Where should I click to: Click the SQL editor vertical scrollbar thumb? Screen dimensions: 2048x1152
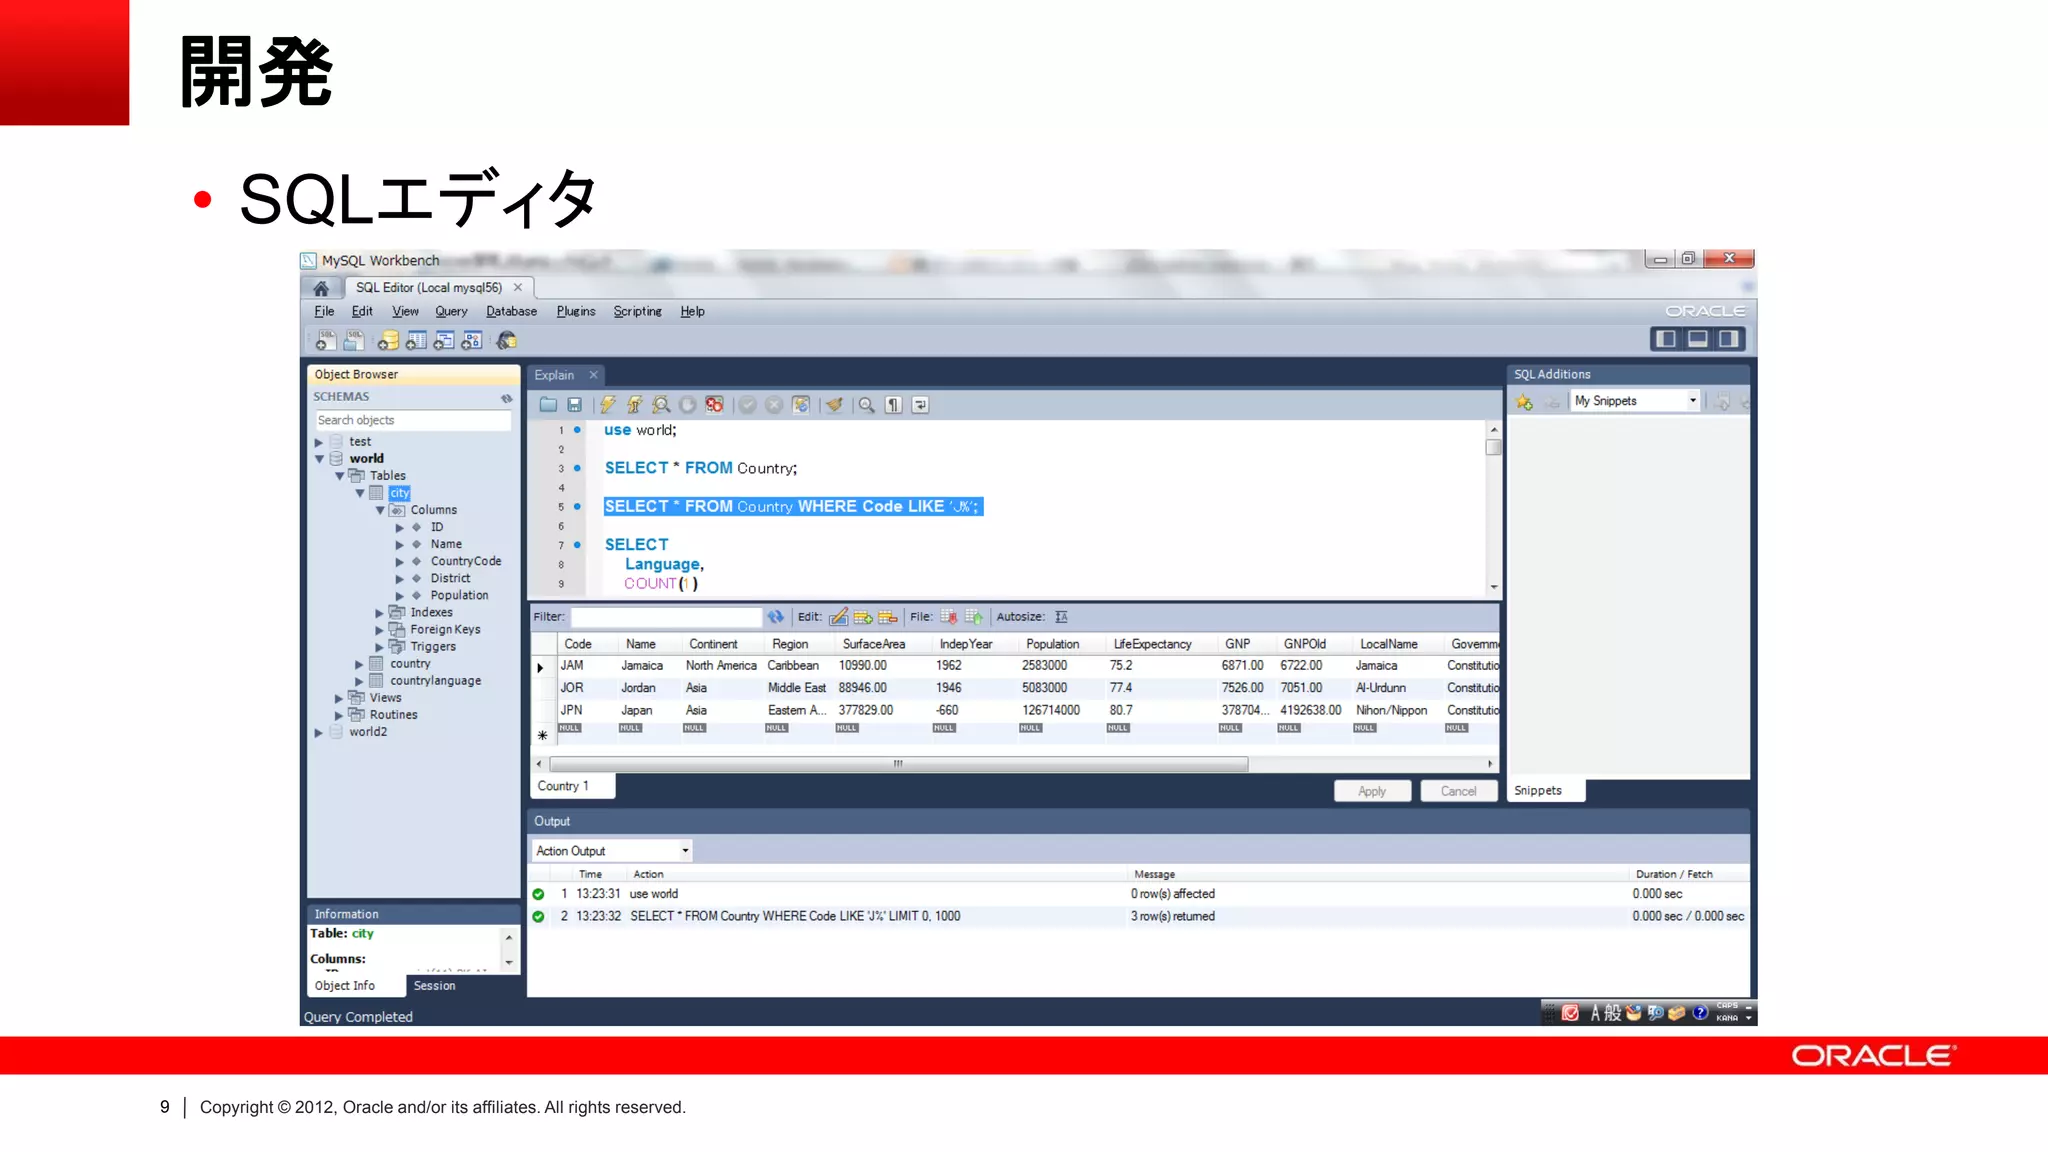1494,447
